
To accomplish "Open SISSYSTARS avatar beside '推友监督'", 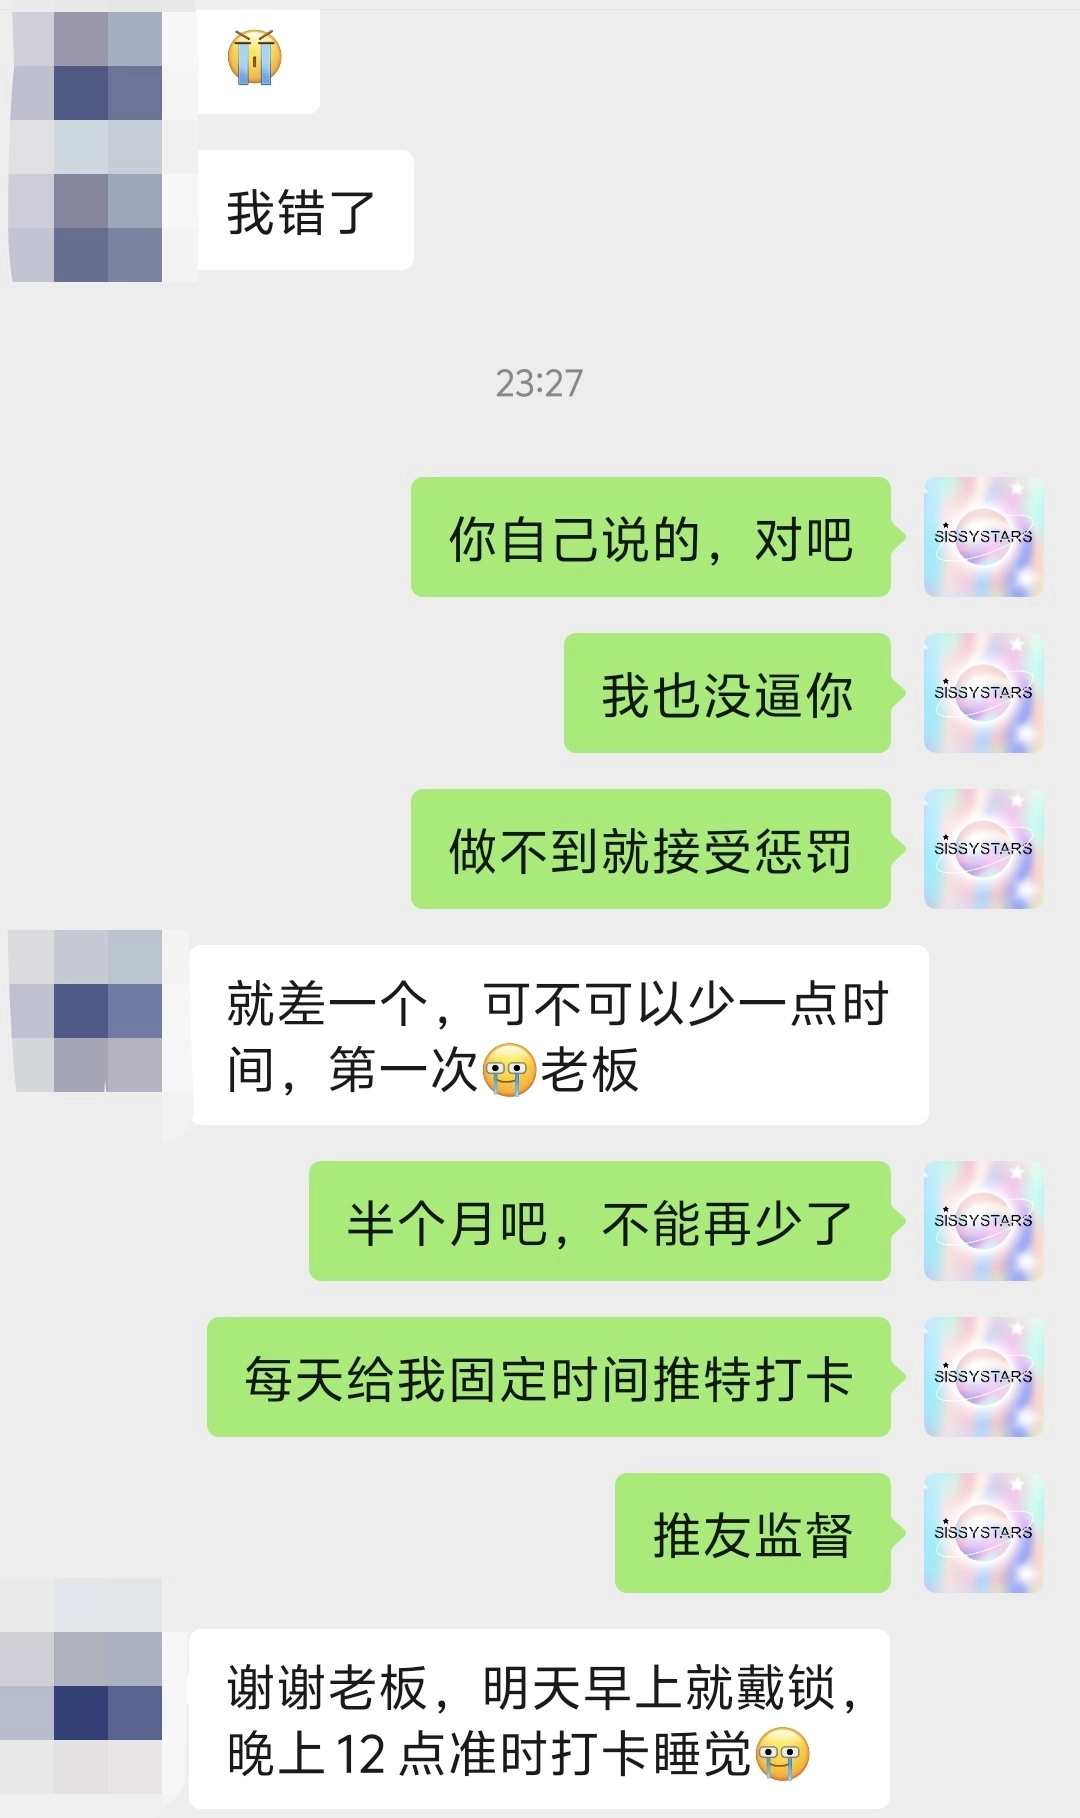I will [984, 1533].
